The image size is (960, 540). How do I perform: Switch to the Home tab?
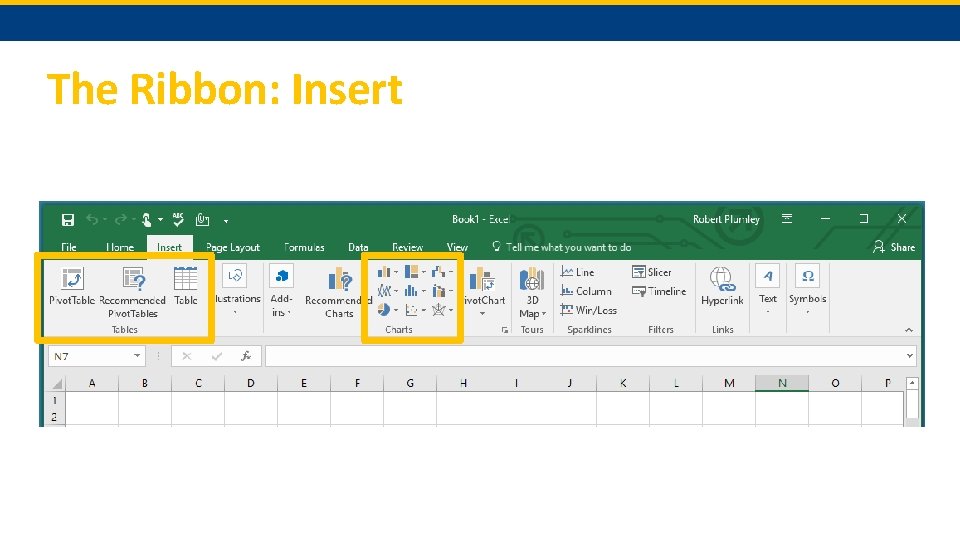[119, 247]
